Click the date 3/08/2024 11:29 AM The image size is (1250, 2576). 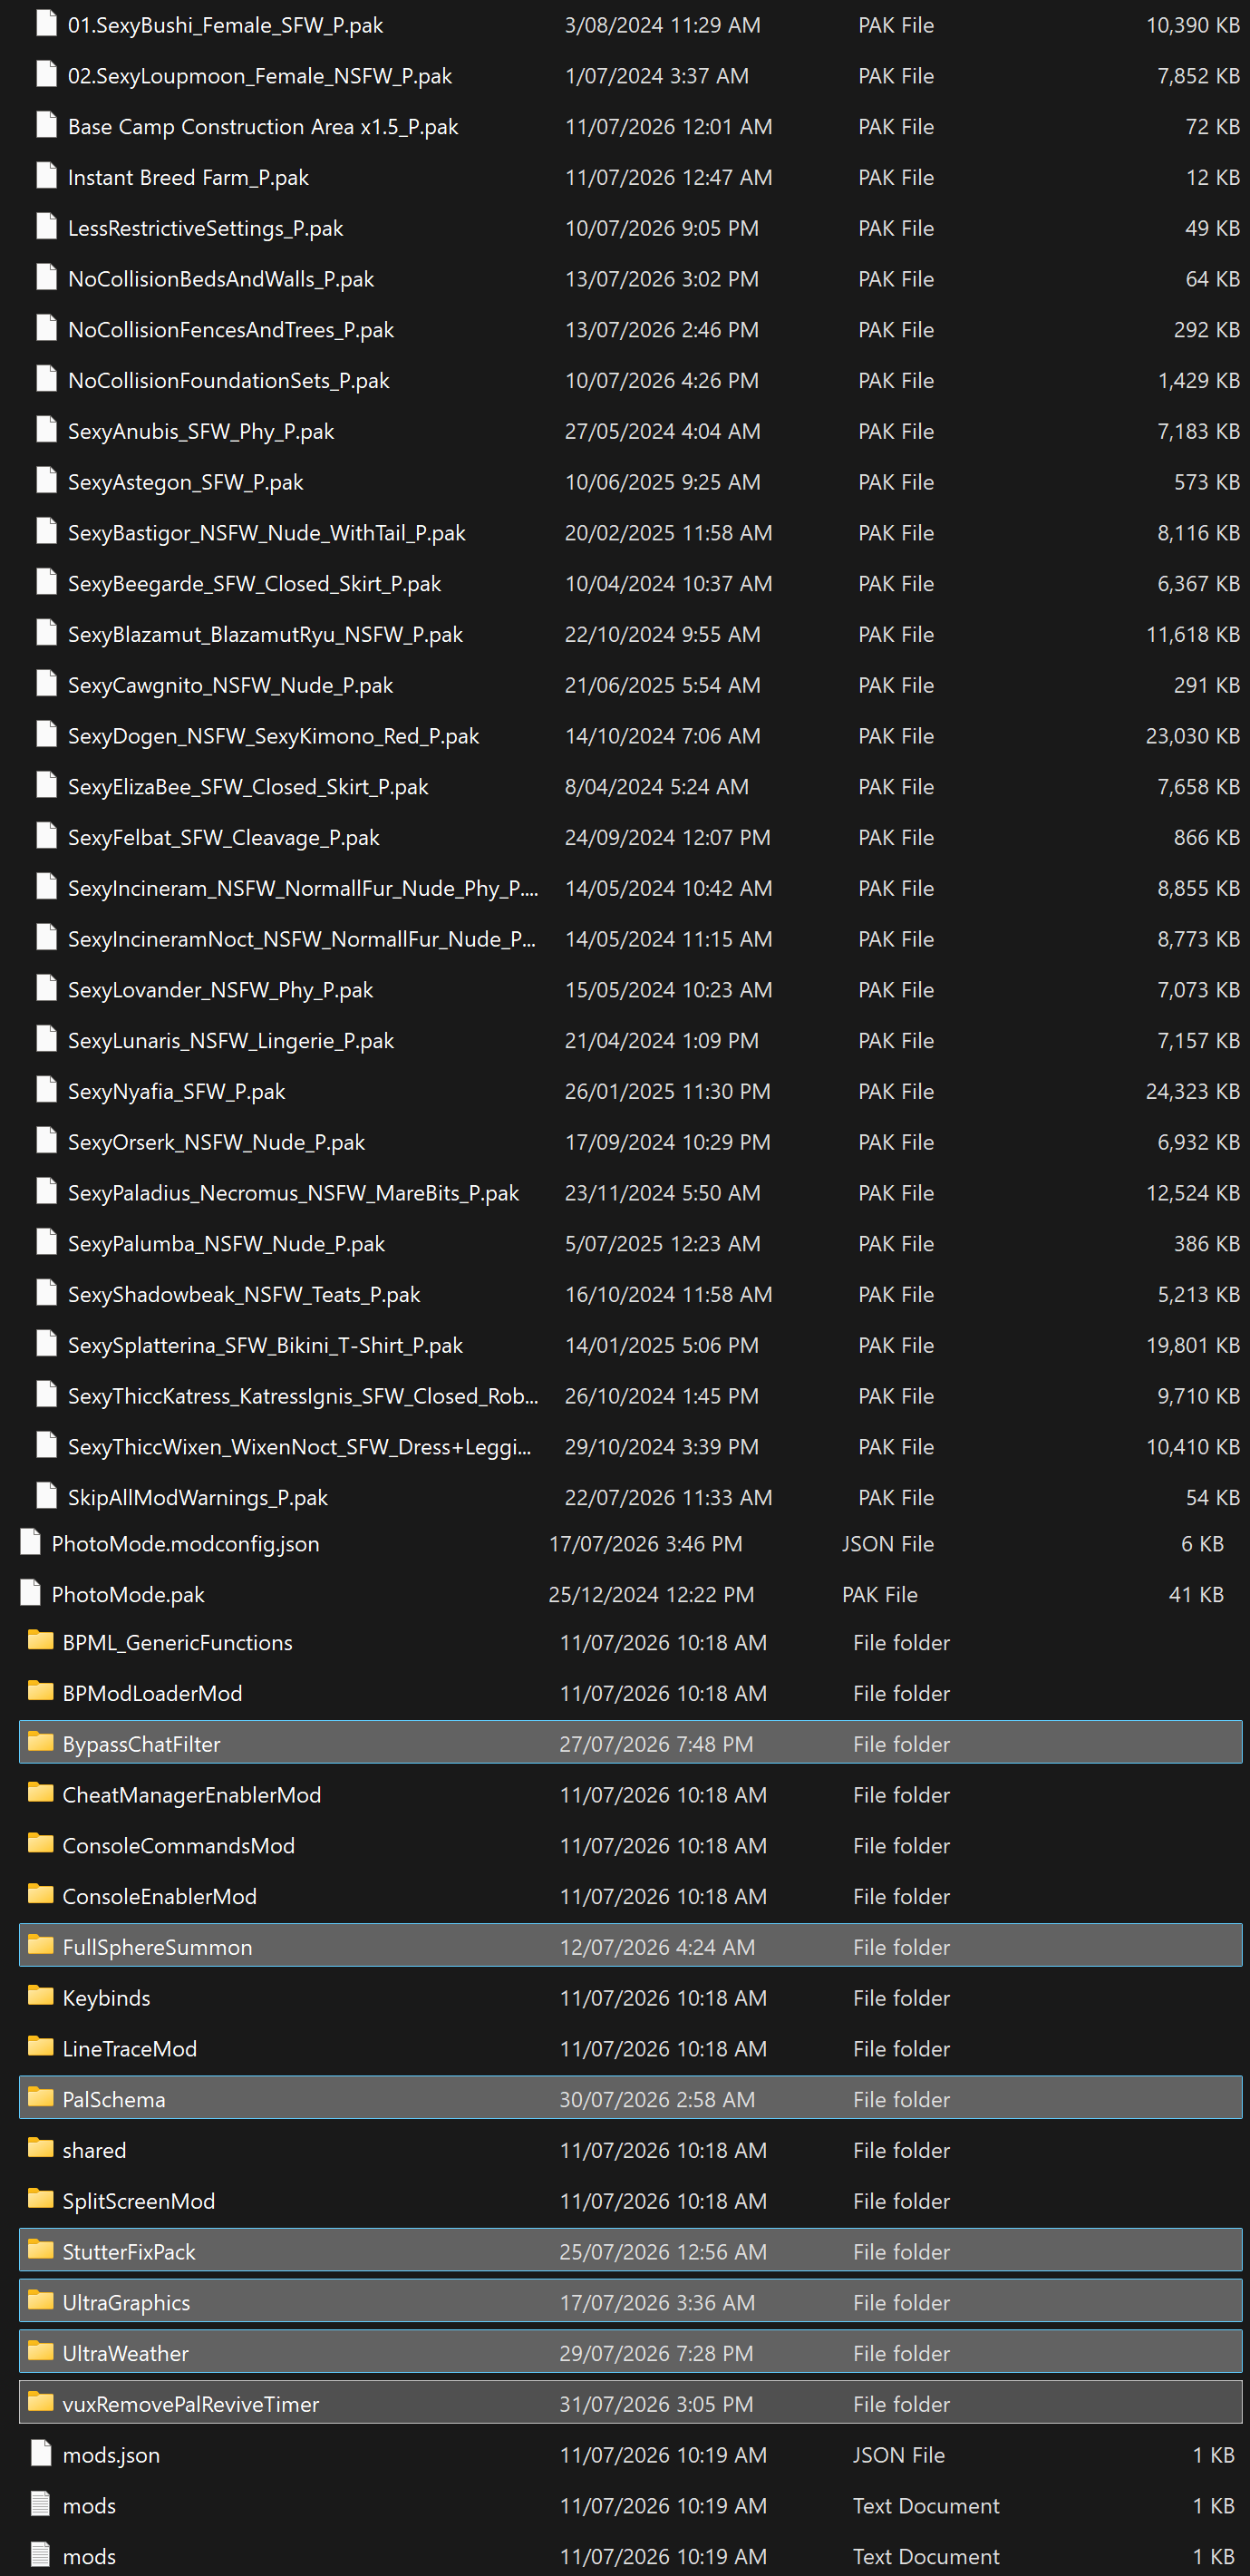[662, 25]
